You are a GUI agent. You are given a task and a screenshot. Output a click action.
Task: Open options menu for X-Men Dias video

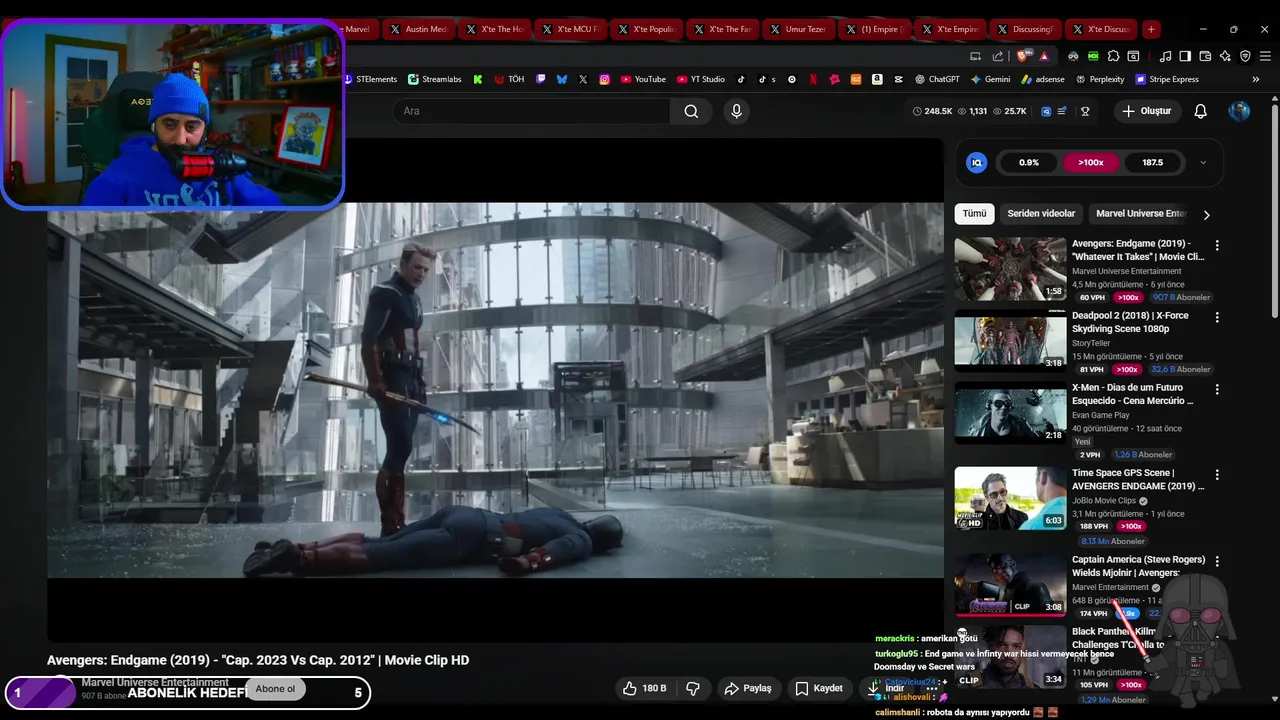click(1217, 389)
